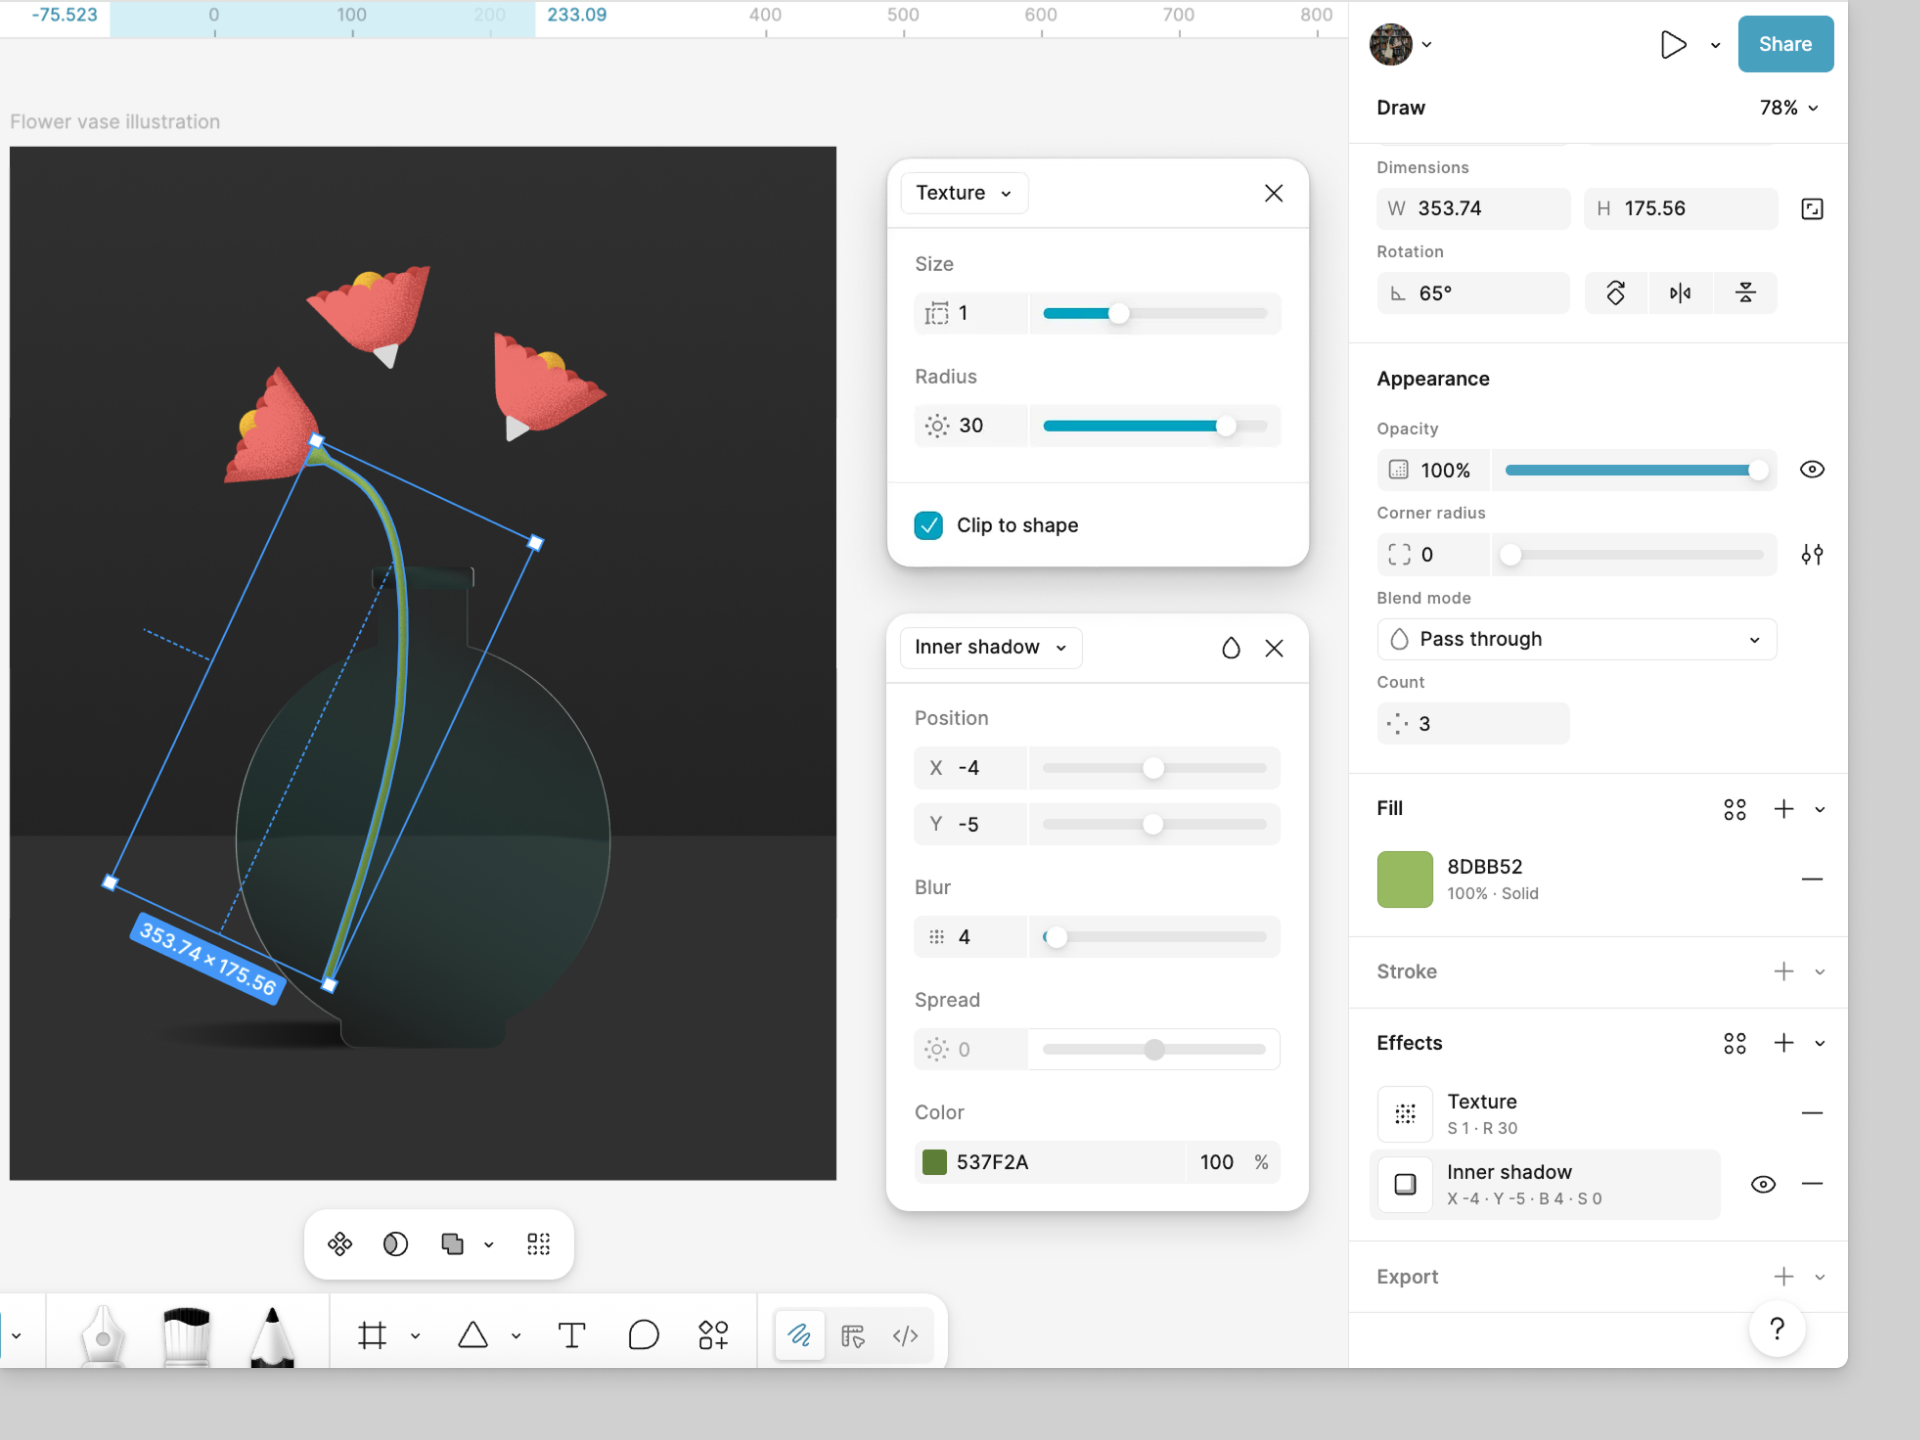Click the width dimension field 353.74

[x=1473, y=209]
